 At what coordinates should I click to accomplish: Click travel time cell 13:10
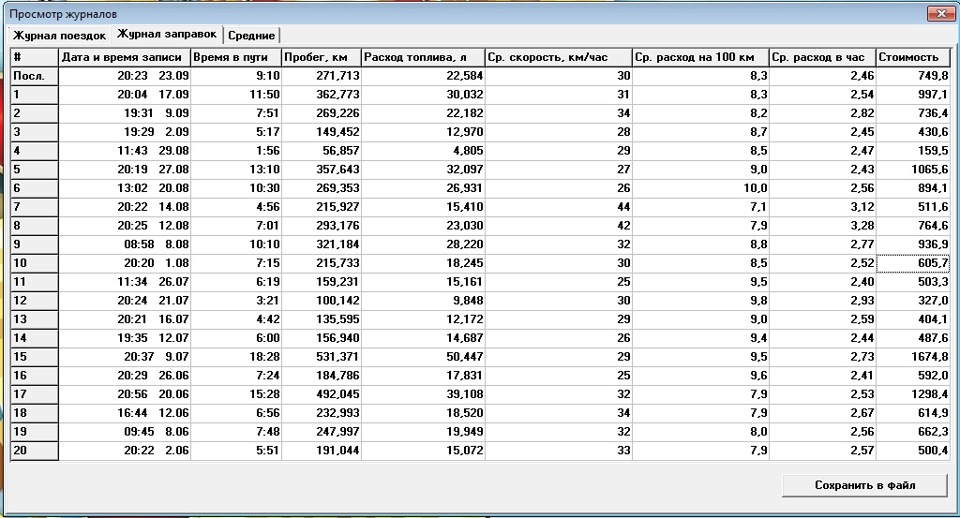coord(236,170)
